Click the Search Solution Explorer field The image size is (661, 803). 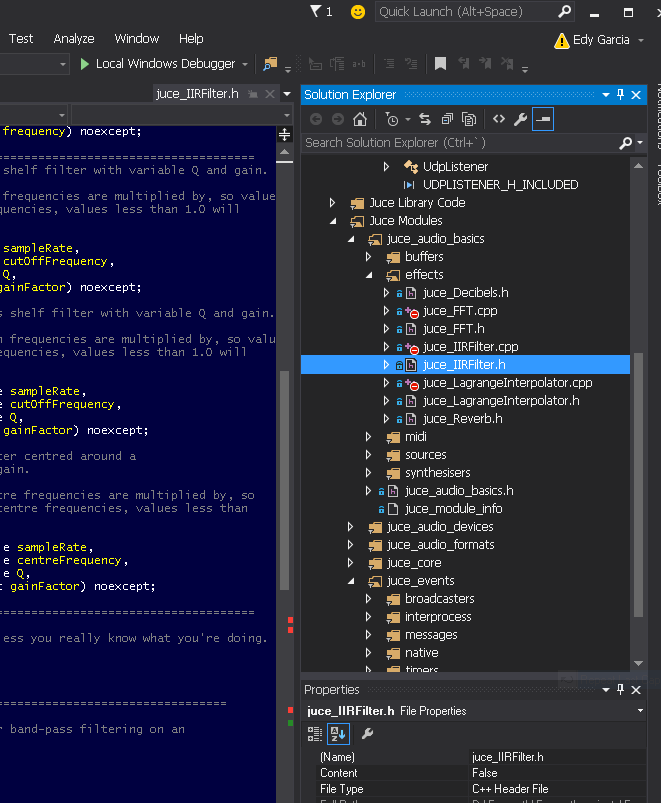460,143
